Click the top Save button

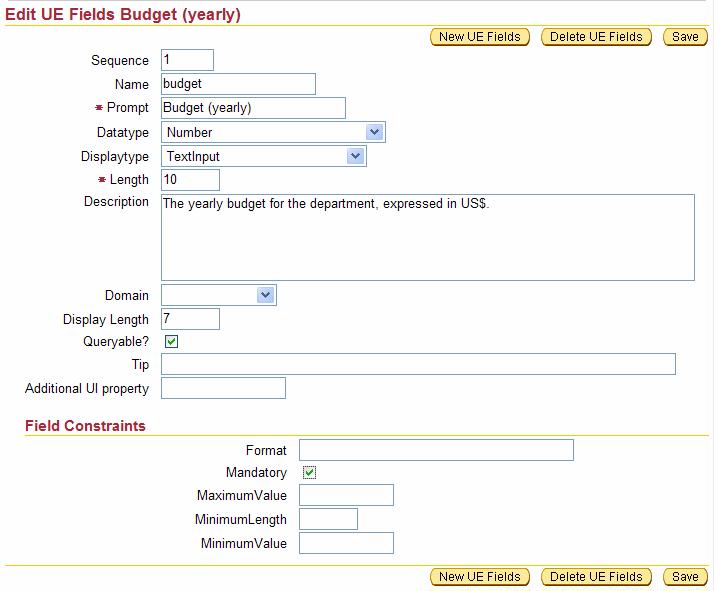685,37
